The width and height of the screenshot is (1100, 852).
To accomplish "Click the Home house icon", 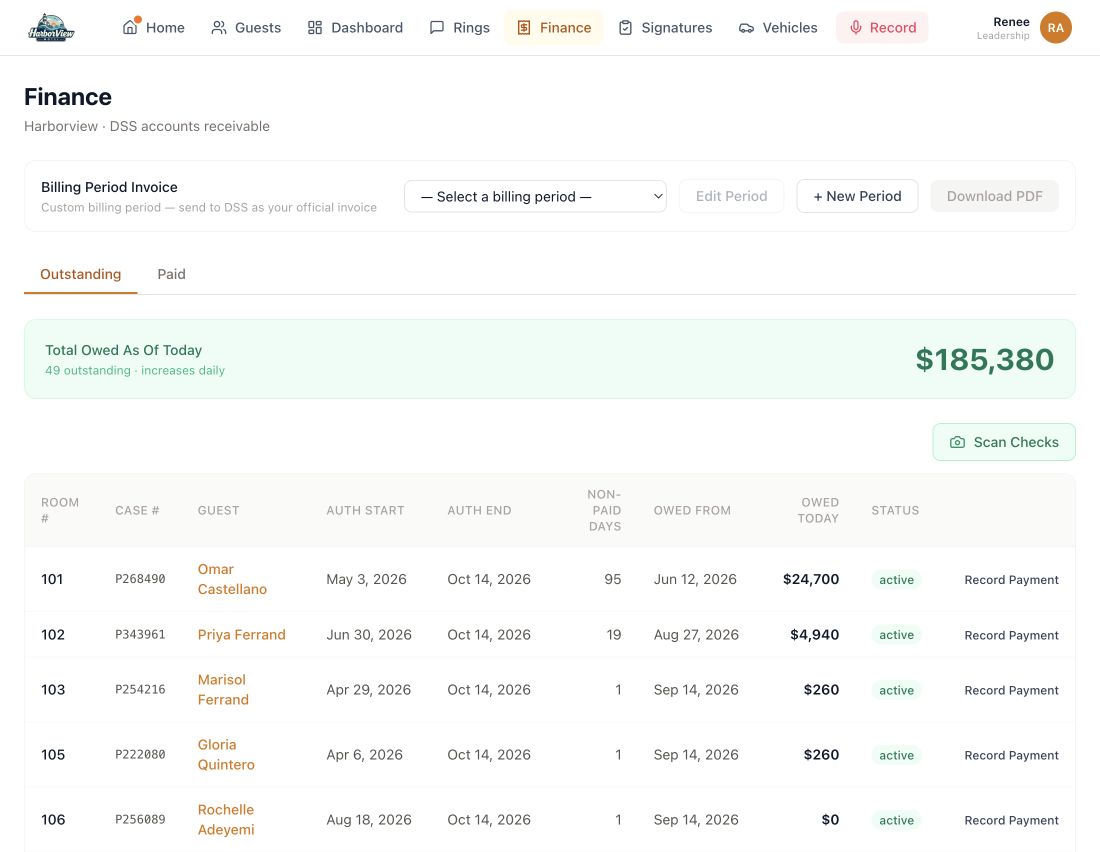I will point(130,27).
